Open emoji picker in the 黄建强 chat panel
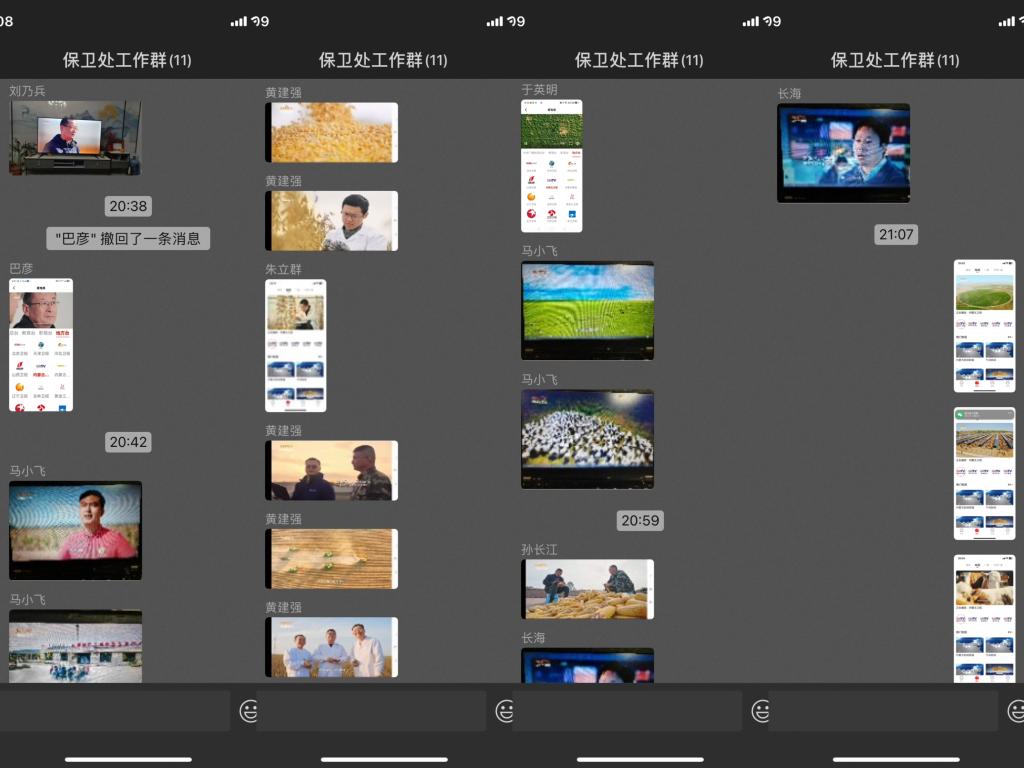The image size is (1024, 768). tap(504, 711)
